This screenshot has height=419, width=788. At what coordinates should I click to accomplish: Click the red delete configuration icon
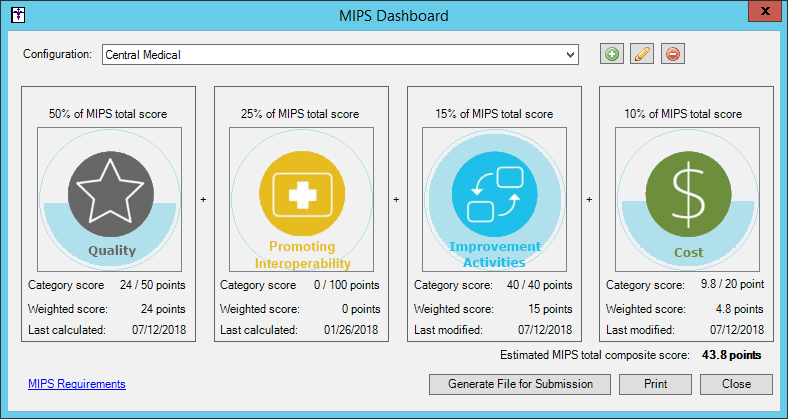click(x=672, y=54)
